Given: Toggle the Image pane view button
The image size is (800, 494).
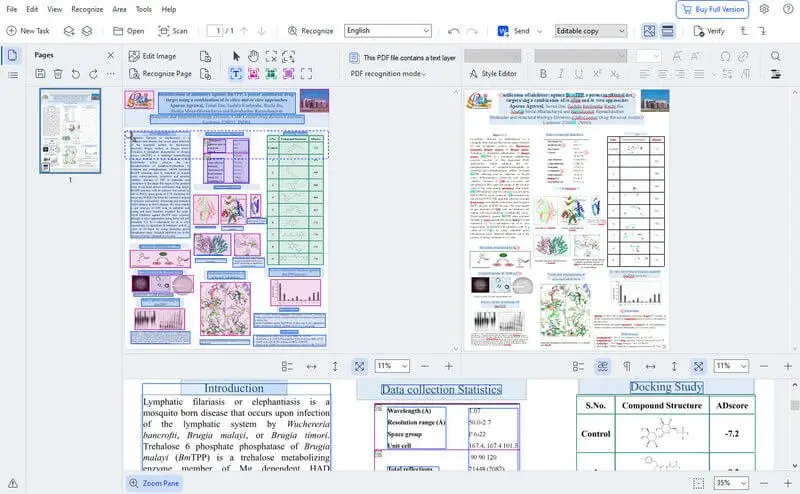Looking at the screenshot, I should (x=649, y=31).
